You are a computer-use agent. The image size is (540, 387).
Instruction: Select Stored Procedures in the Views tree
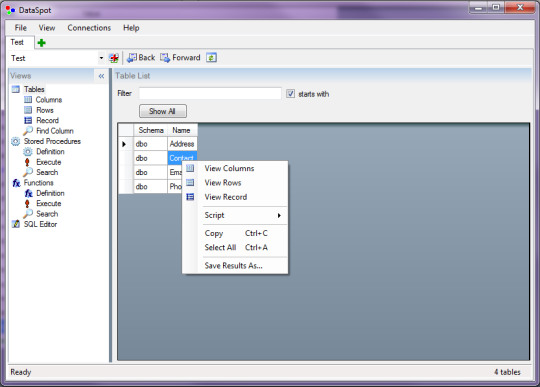(x=52, y=141)
